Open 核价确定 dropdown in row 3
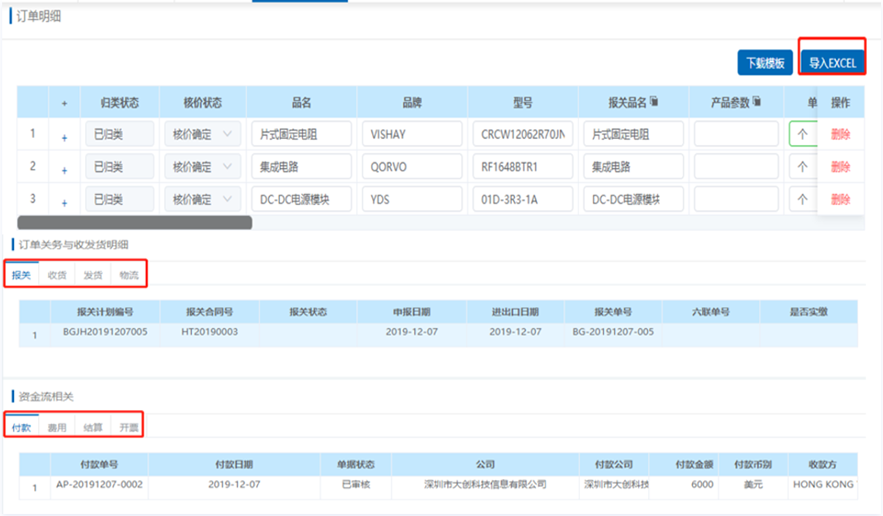This screenshot has height=516, width=883. point(227,200)
